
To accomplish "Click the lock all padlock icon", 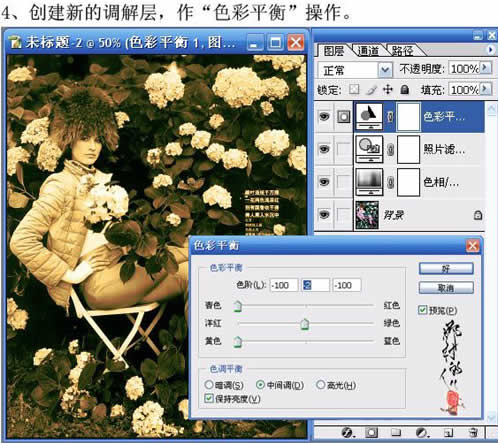I will point(405,89).
